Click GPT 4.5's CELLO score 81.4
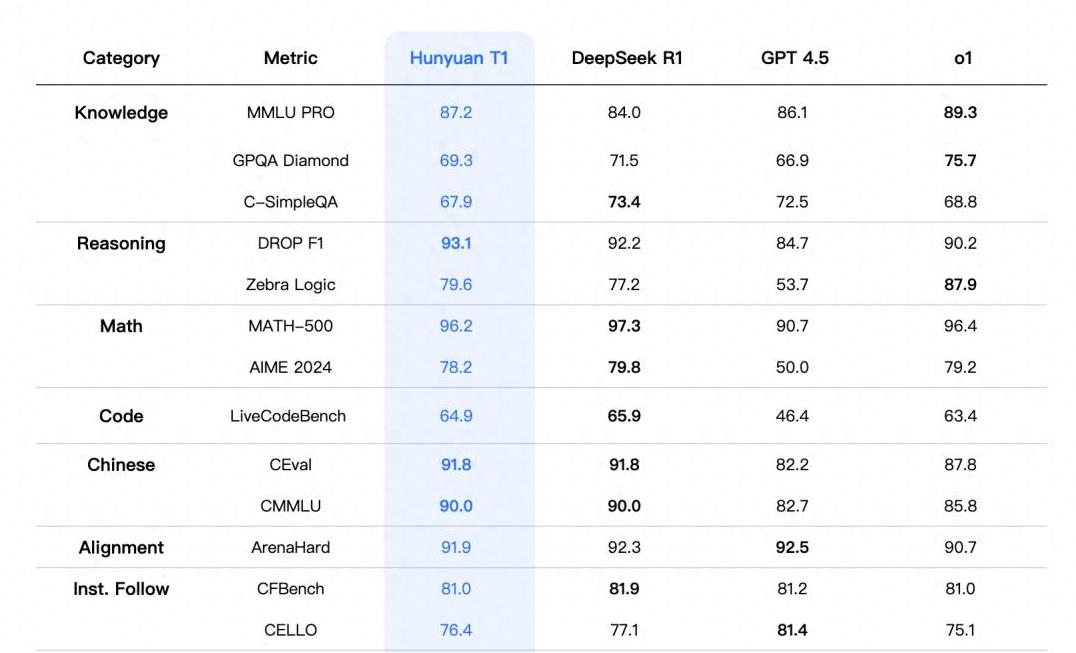The width and height of the screenshot is (1076, 653). [x=792, y=630]
